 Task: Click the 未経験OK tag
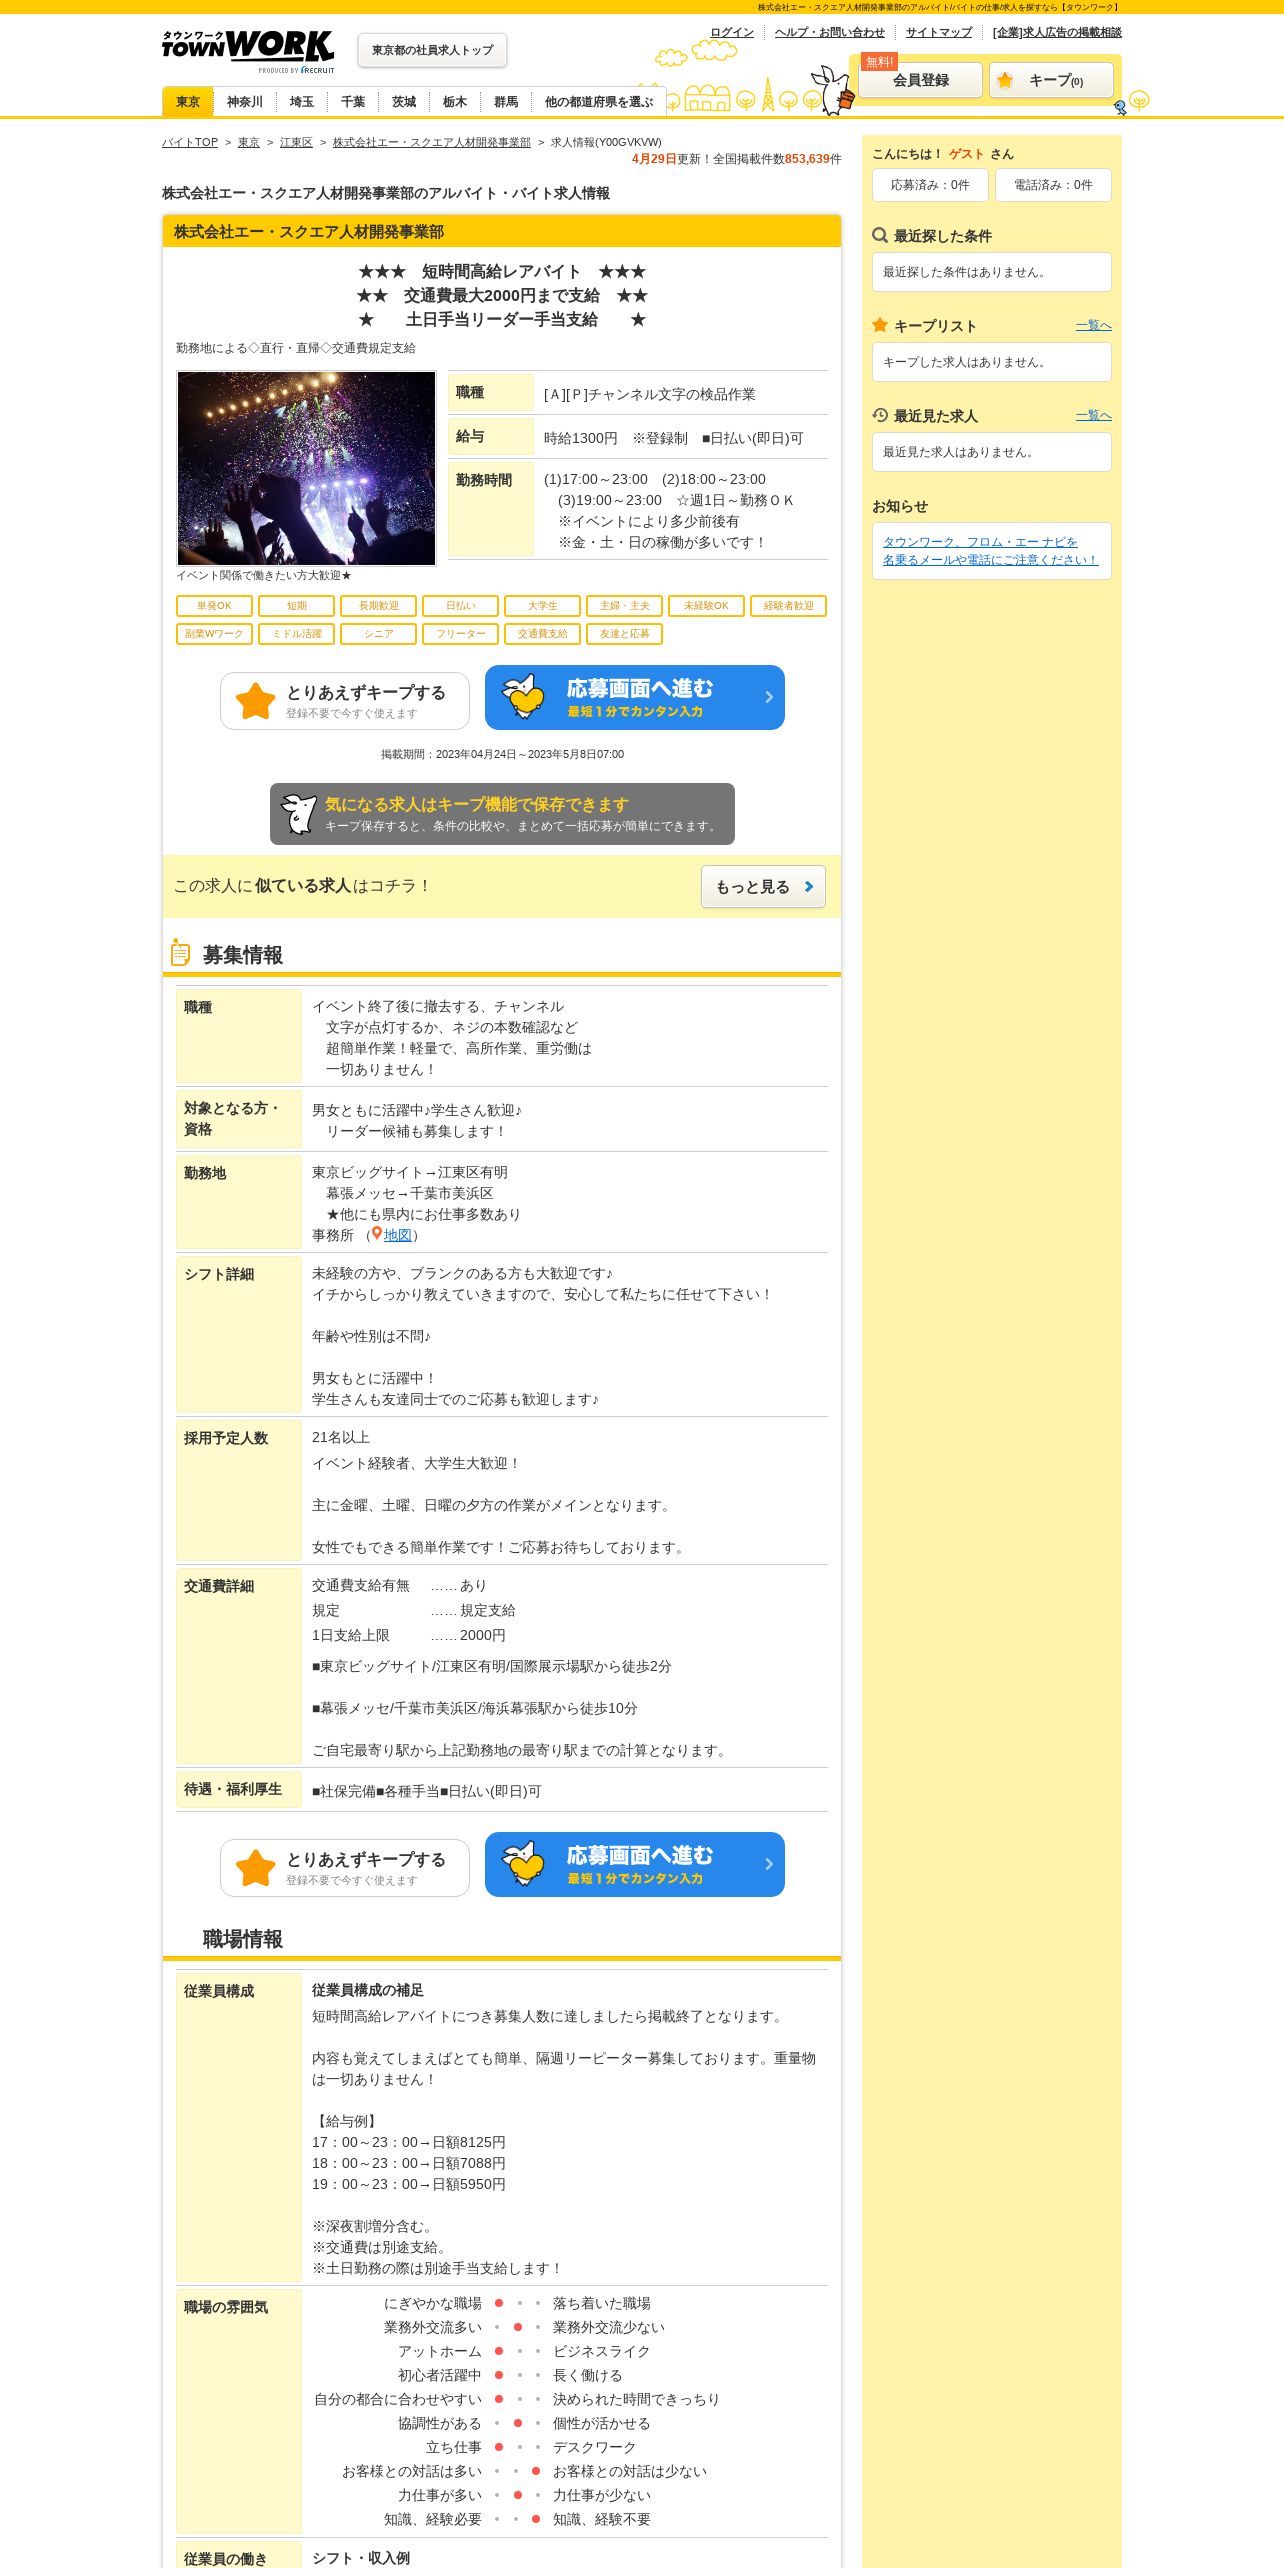click(706, 606)
